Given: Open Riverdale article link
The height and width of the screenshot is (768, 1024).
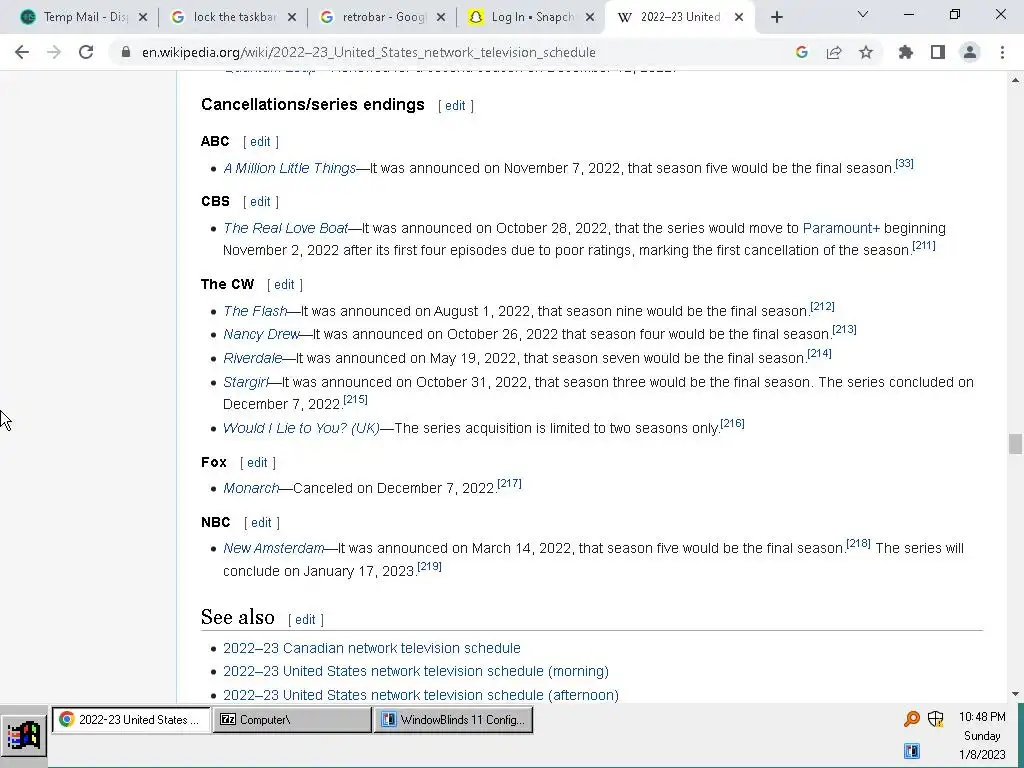Looking at the screenshot, I should pos(253,359).
